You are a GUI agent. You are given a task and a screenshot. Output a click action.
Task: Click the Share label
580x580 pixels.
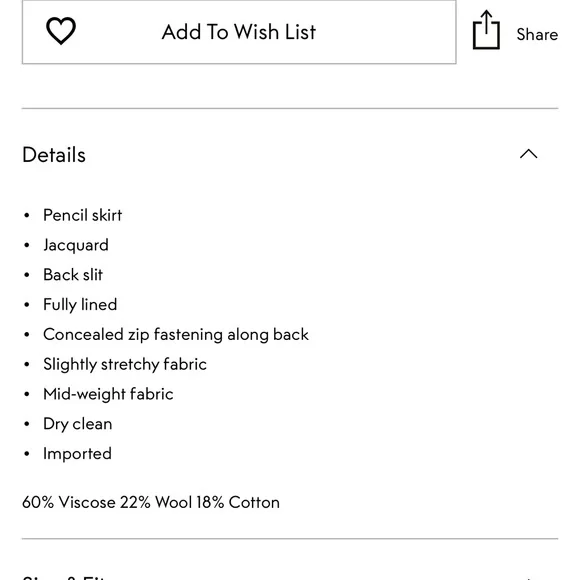point(537,34)
